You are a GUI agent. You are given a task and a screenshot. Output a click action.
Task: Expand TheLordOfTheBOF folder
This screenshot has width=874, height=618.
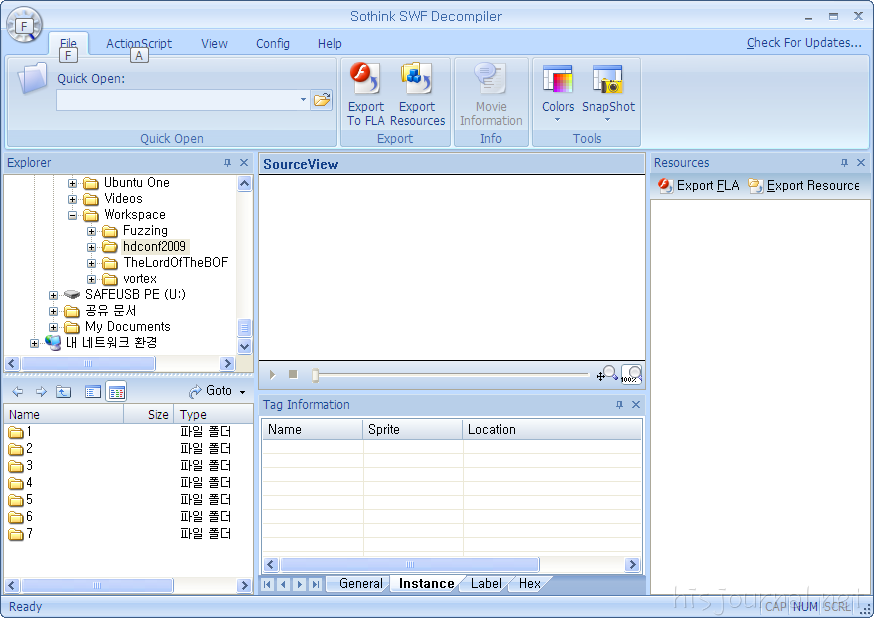(x=91, y=263)
